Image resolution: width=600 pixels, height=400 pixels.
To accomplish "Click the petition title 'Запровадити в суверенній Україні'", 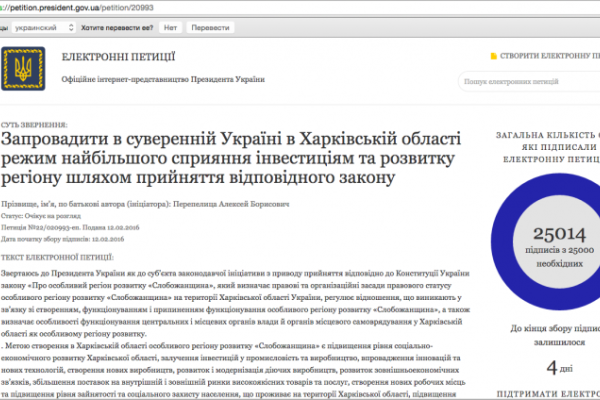I will click(x=231, y=158).
